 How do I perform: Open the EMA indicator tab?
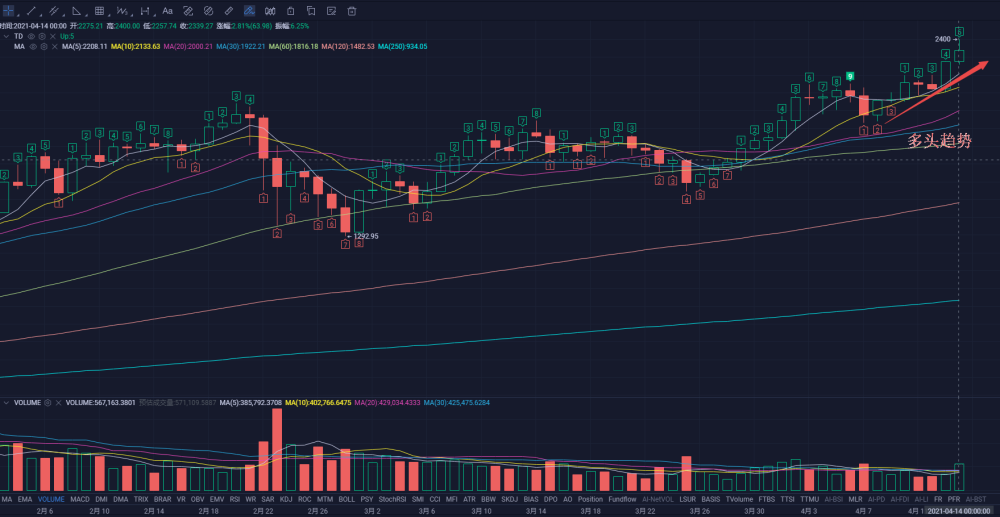pos(25,499)
